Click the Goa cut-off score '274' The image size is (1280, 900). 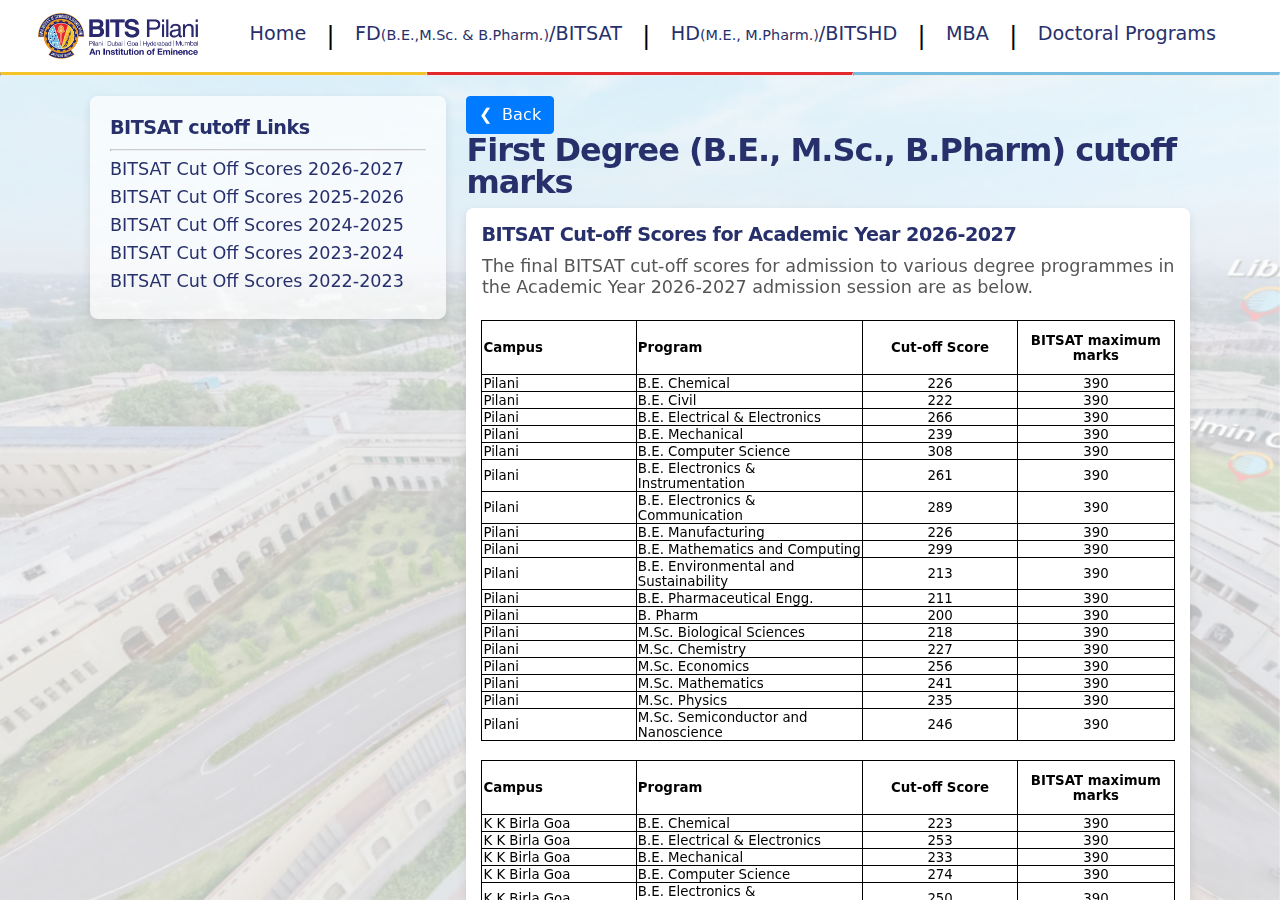pos(940,874)
